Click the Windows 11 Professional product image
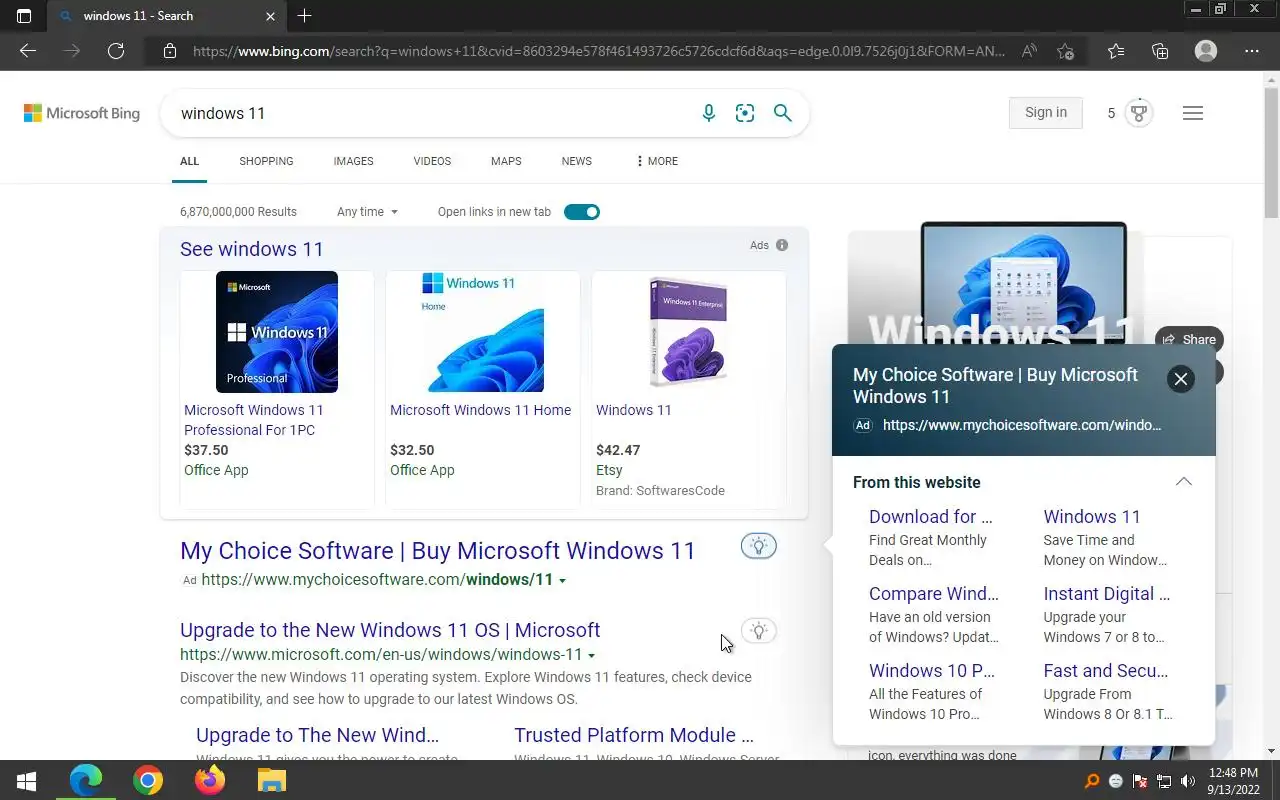The width and height of the screenshot is (1280, 800). pyautogui.click(x=277, y=332)
